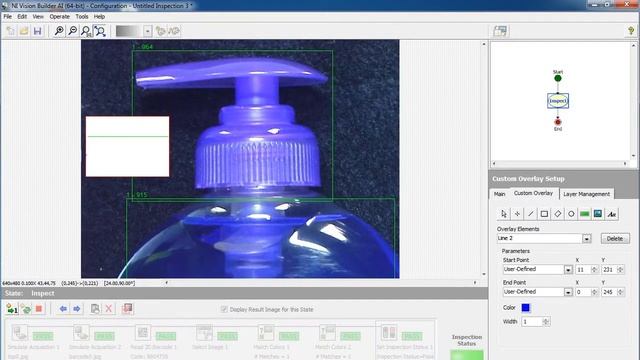Select the Rectangle overlay tool
The image size is (640, 360).
click(544, 214)
